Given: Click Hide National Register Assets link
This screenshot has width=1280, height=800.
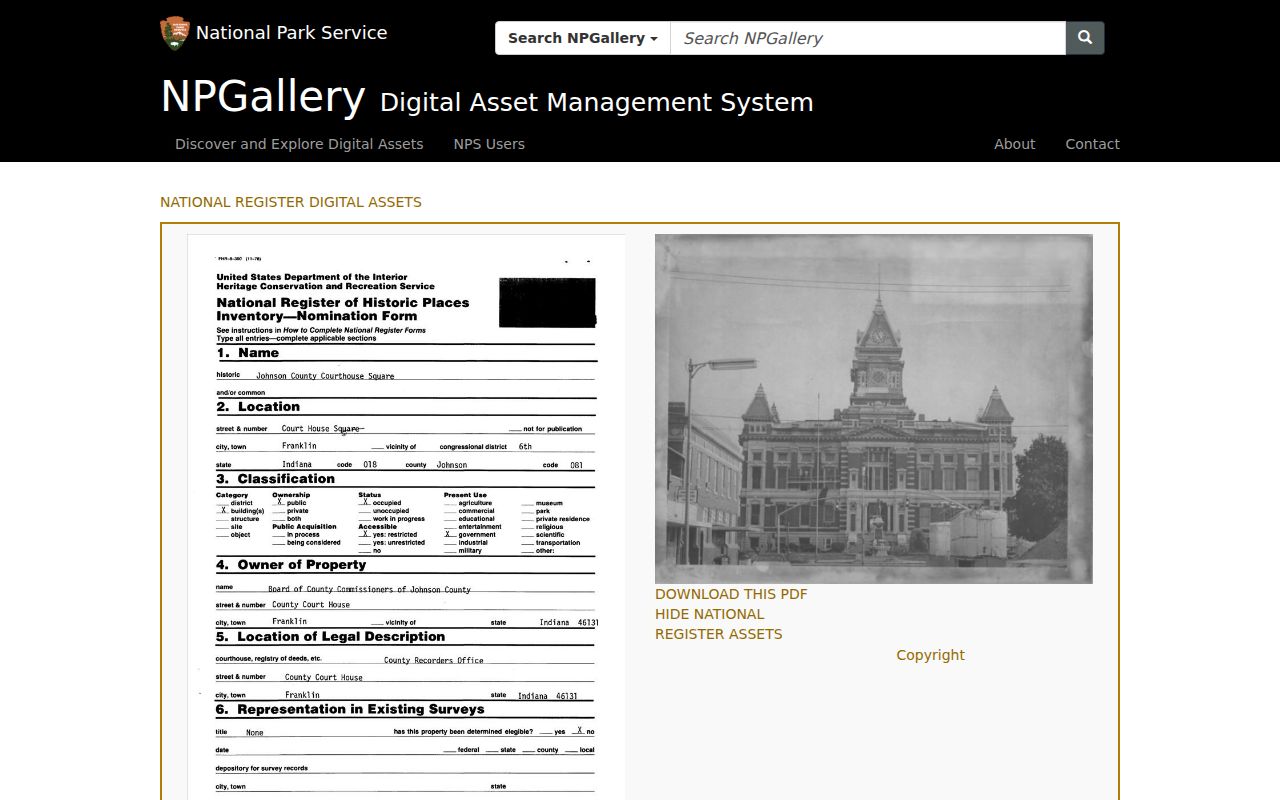Looking at the screenshot, I should pyautogui.click(x=719, y=624).
